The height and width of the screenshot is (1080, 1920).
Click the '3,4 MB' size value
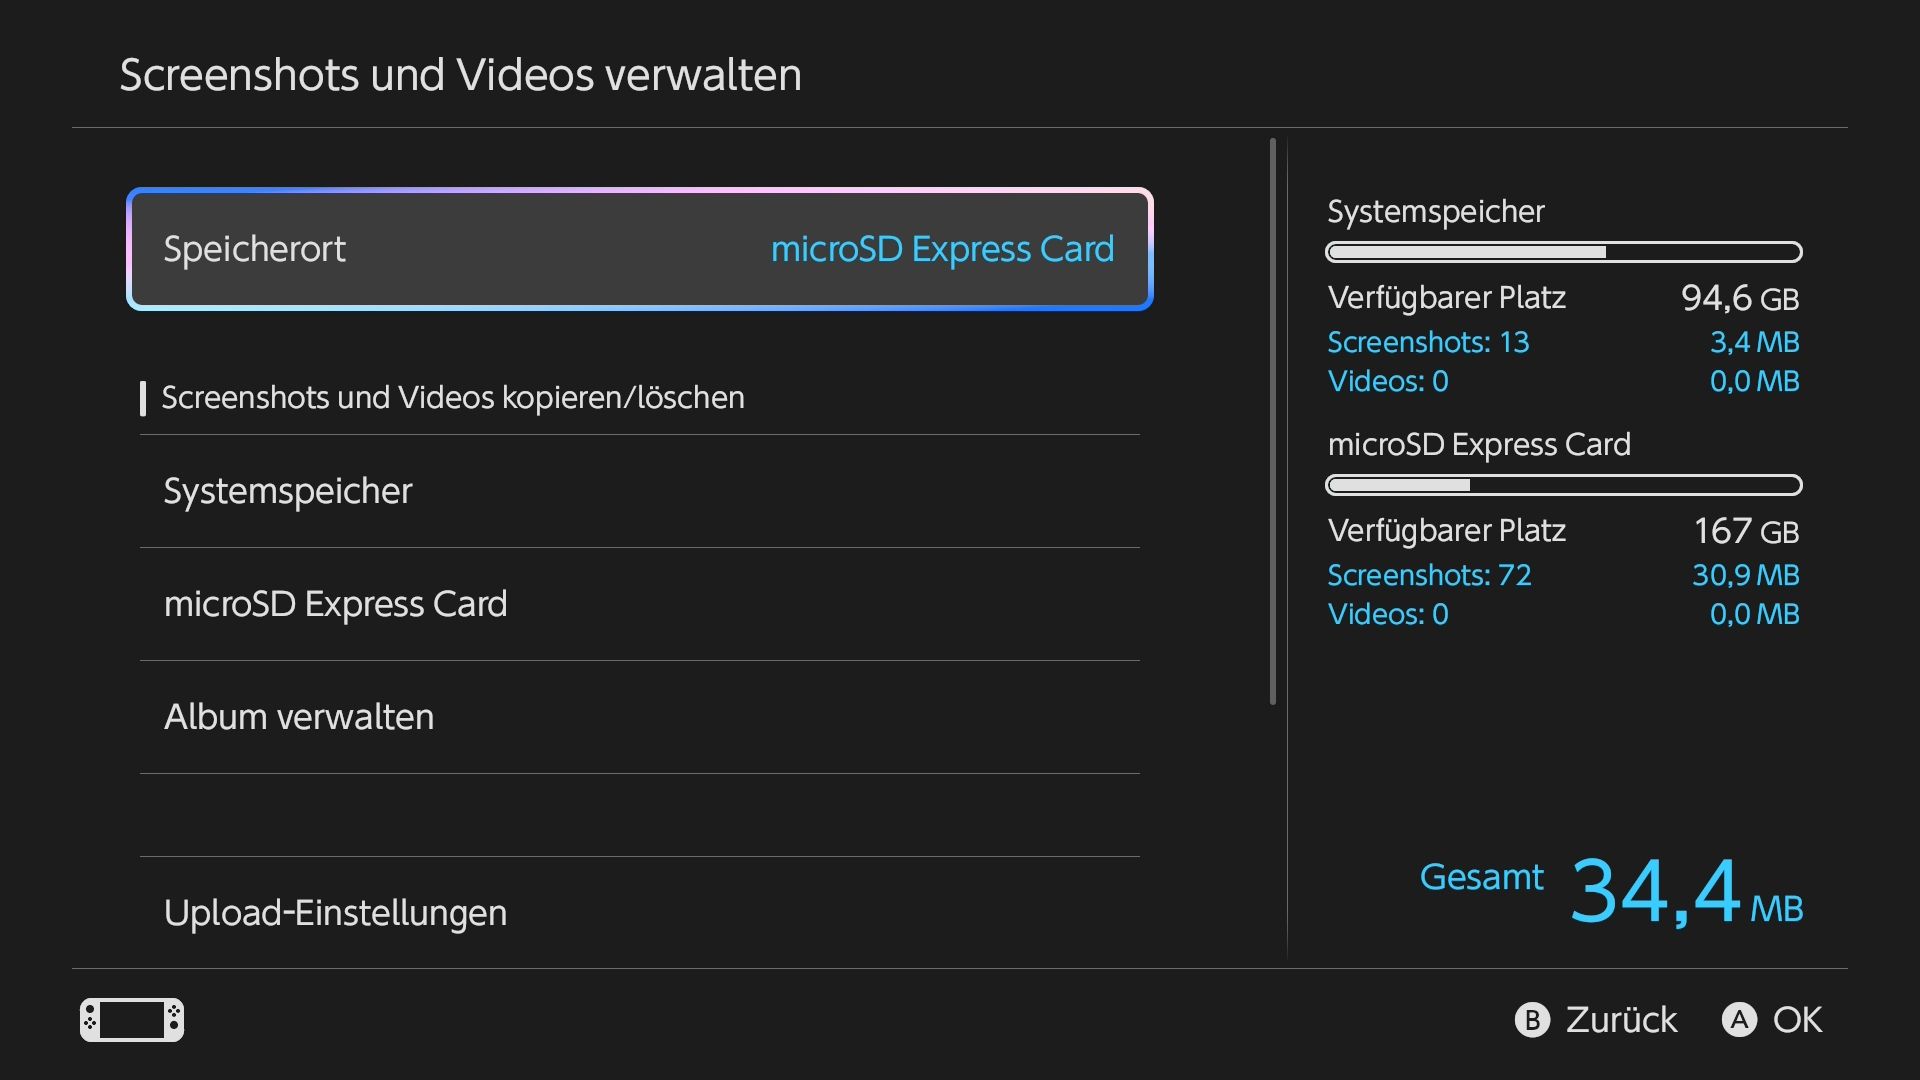pyautogui.click(x=1755, y=342)
